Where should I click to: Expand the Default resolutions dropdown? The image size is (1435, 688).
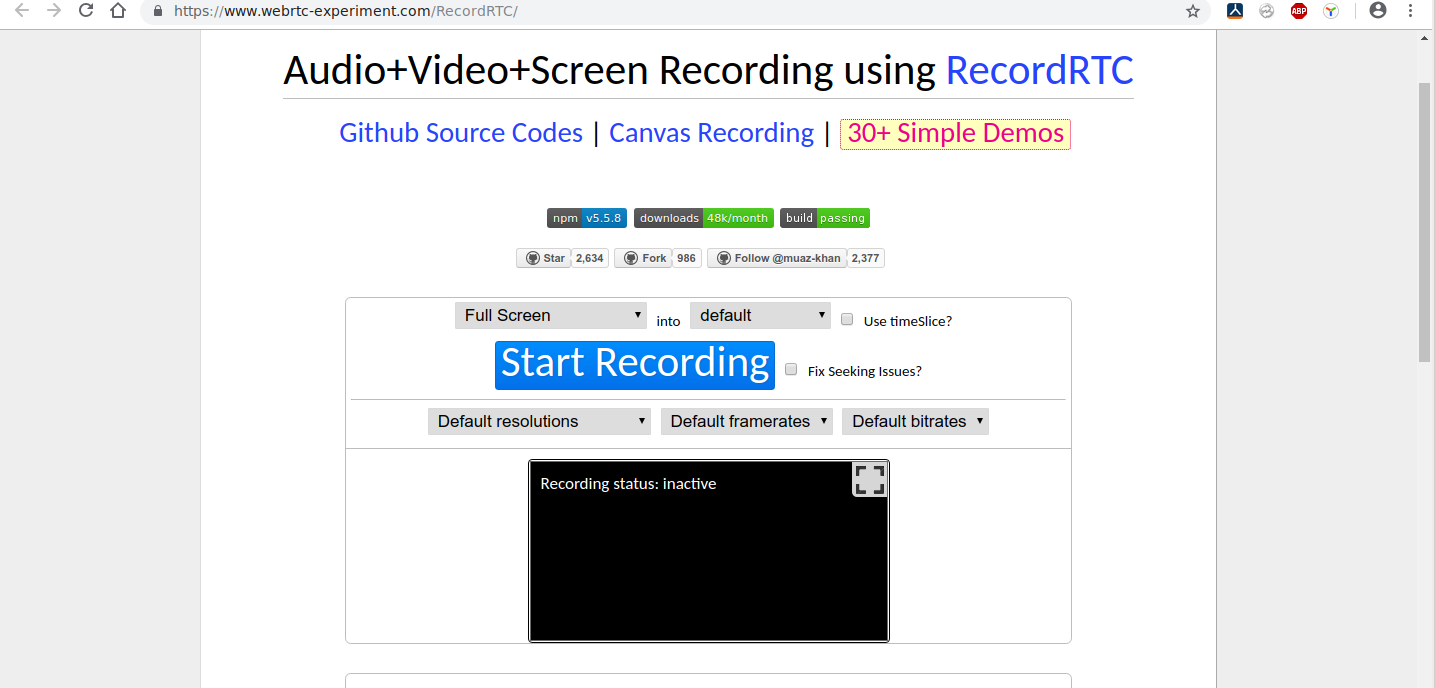coord(539,421)
